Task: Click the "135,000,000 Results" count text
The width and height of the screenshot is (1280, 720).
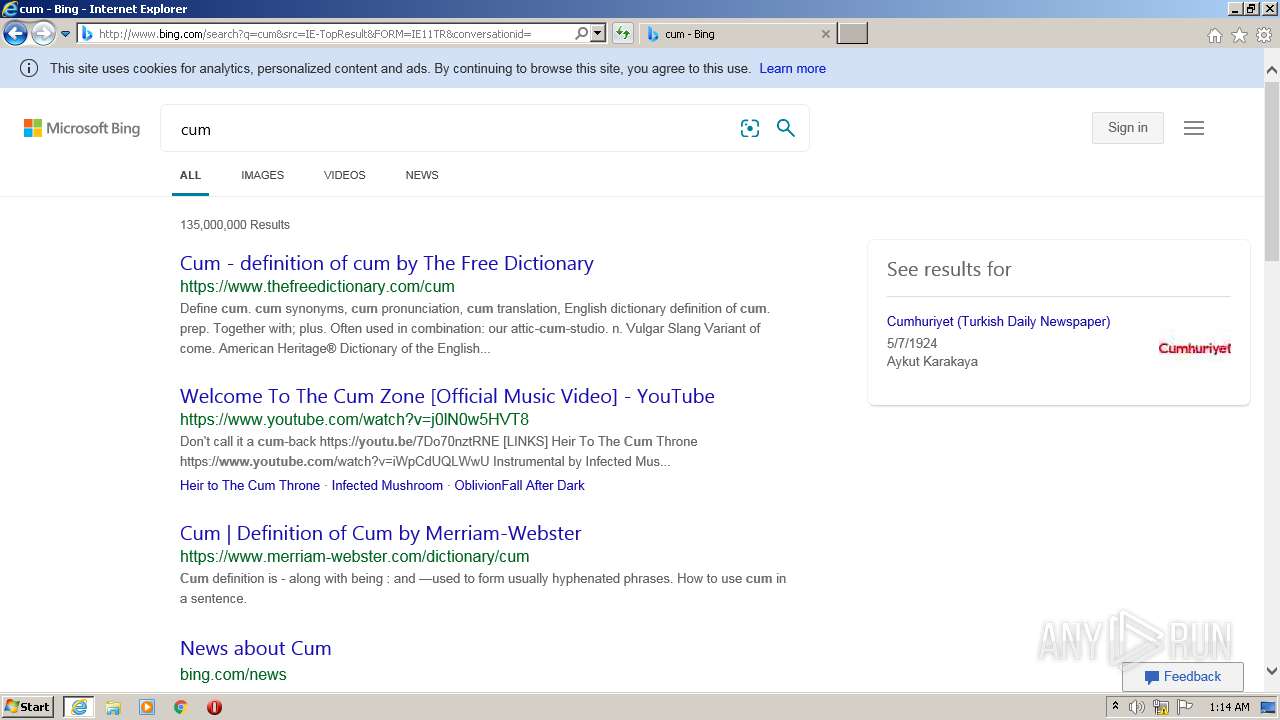Action: (235, 225)
